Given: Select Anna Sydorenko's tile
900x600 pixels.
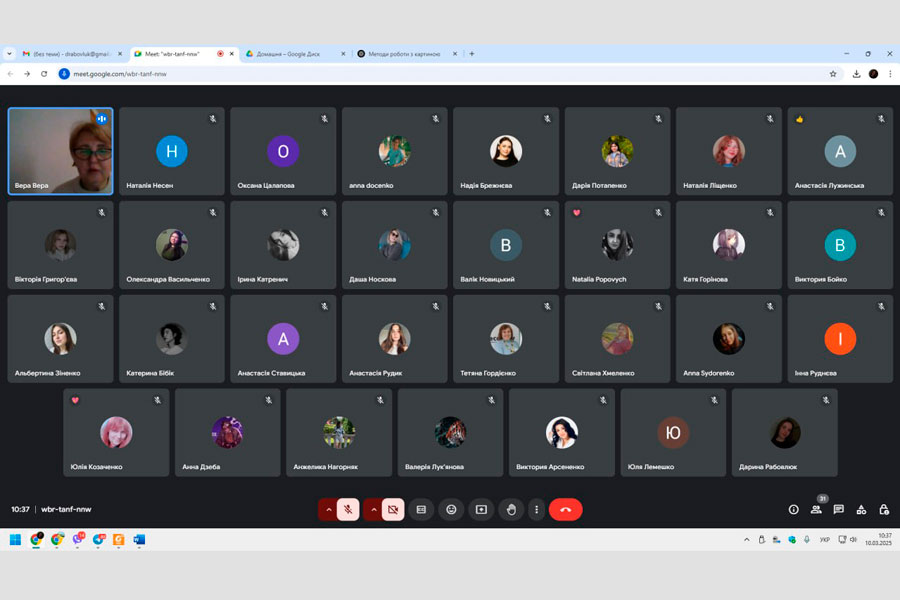Looking at the screenshot, I should point(728,339).
